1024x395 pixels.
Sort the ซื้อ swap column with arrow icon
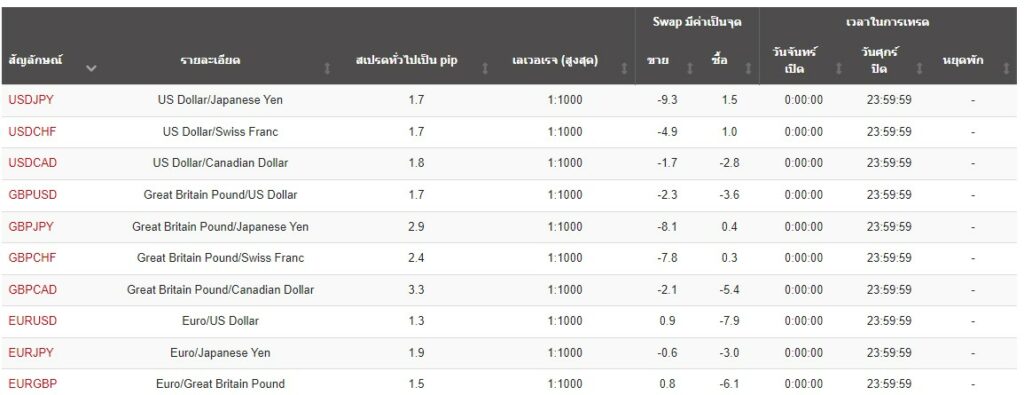tap(748, 67)
